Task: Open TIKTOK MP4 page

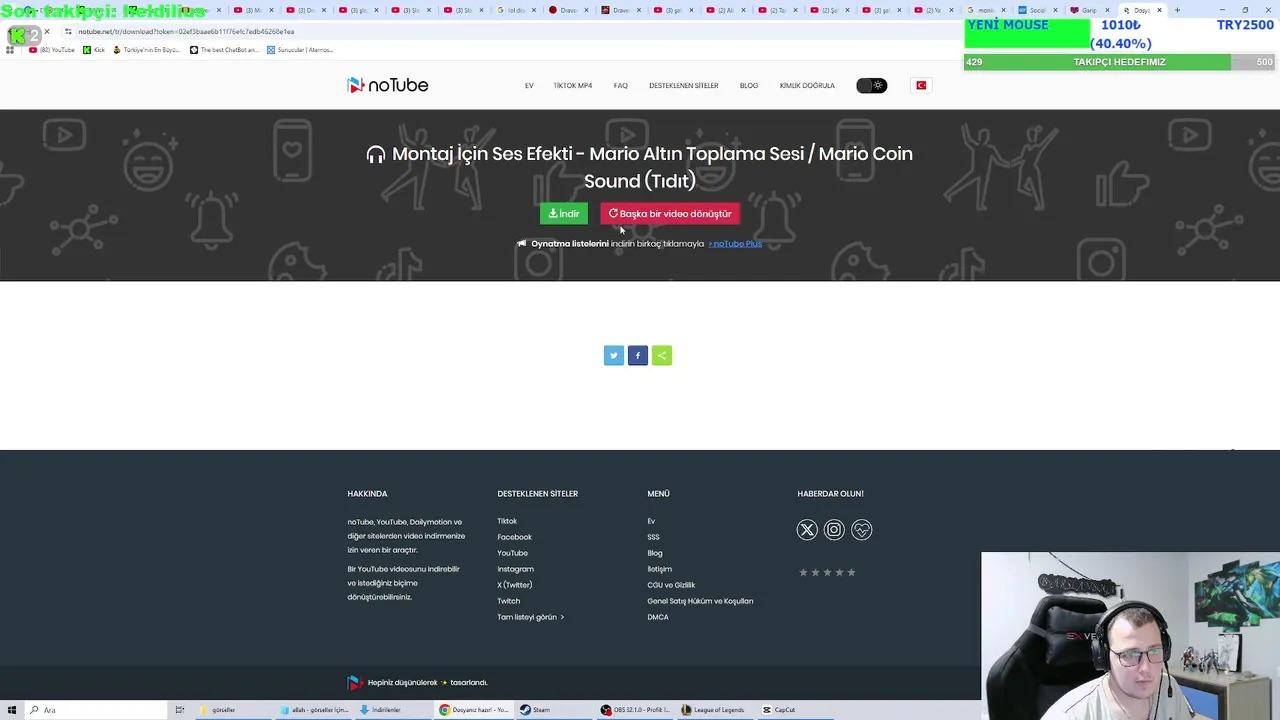Action: pos(573,86)
